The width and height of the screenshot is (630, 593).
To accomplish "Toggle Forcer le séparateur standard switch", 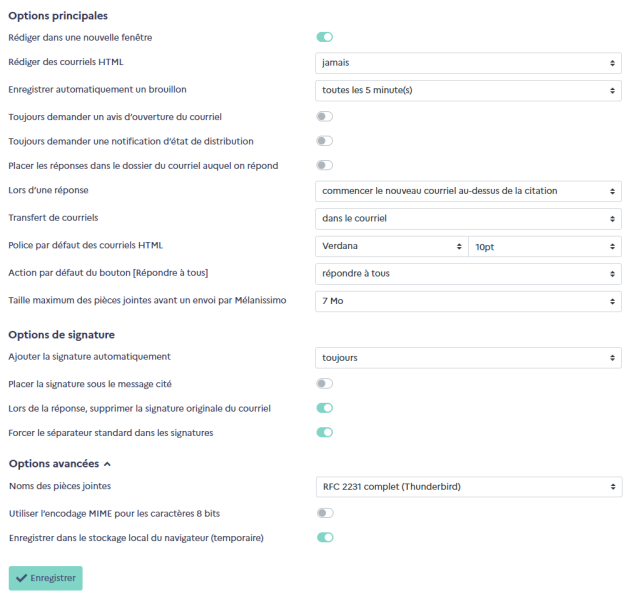I will click(x=325, y=433).
